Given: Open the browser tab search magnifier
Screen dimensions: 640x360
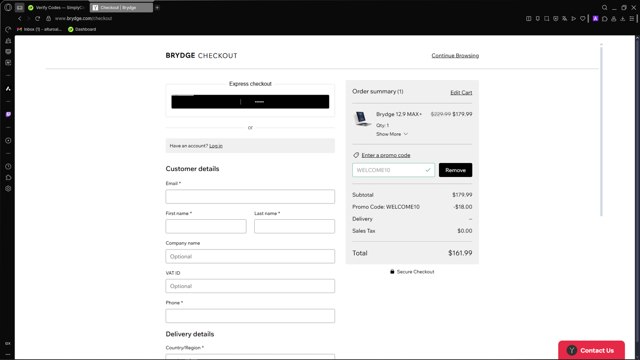Looking at the screenshot, I should coord(604,7).
